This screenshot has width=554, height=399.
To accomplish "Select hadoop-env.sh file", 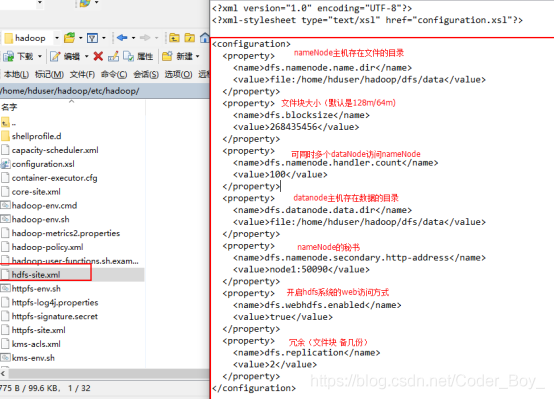I will click(35, 219).
